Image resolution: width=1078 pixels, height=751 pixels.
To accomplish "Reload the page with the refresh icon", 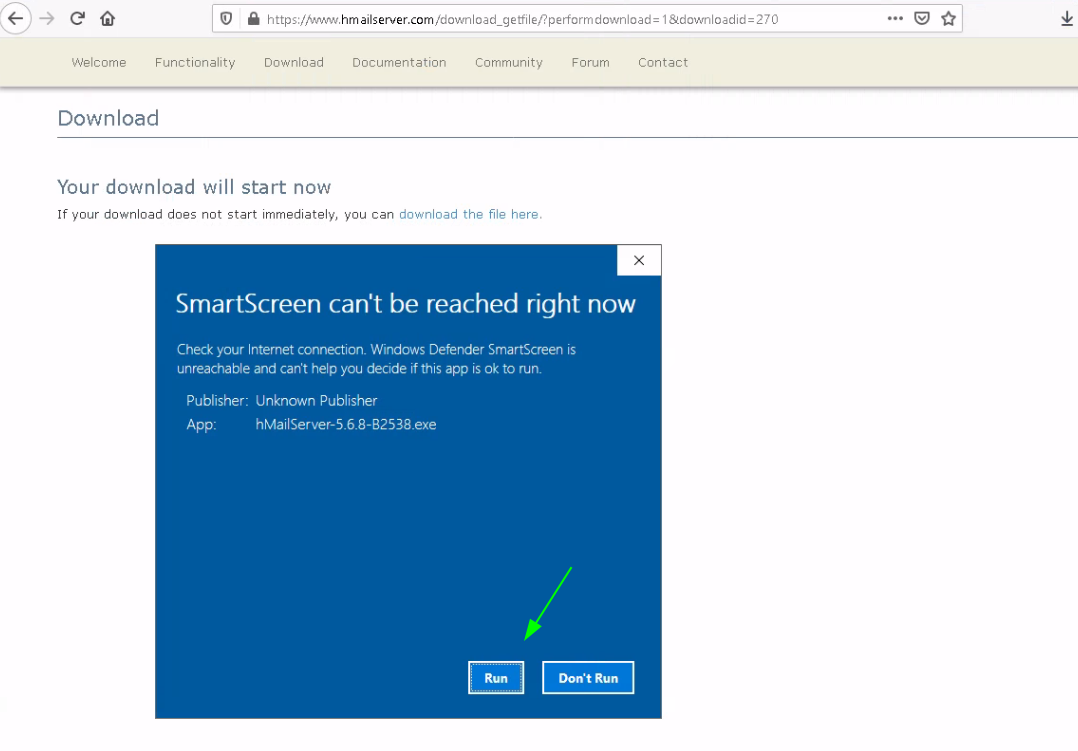I will [x=77, y=19].
